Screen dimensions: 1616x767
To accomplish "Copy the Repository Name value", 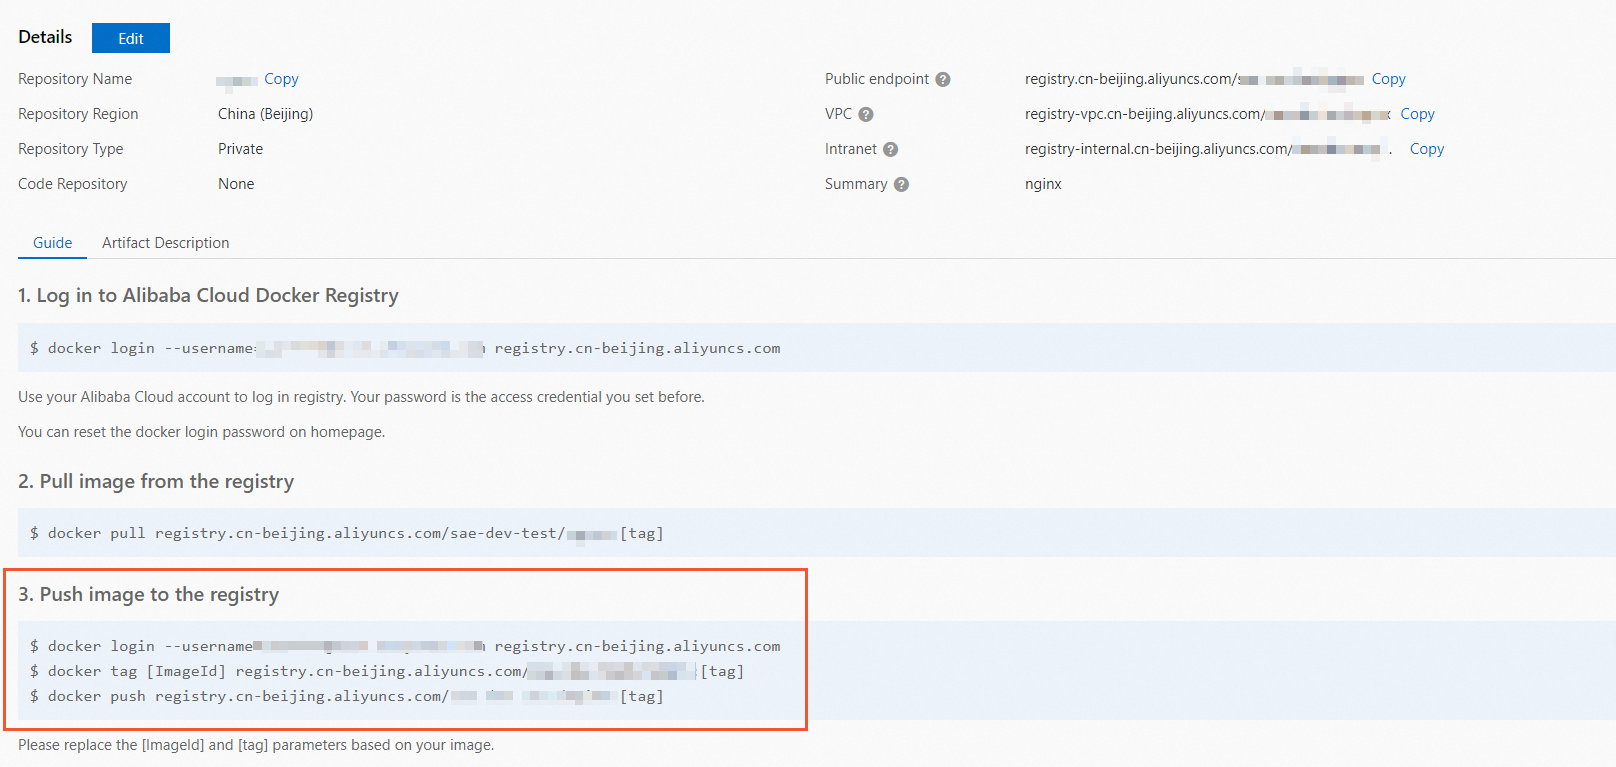I will tap(281, 79).
